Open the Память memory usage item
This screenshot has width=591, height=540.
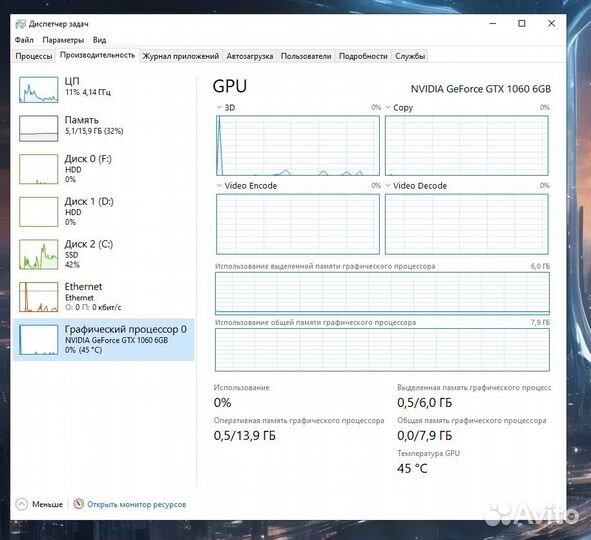(x=104, y=128)
